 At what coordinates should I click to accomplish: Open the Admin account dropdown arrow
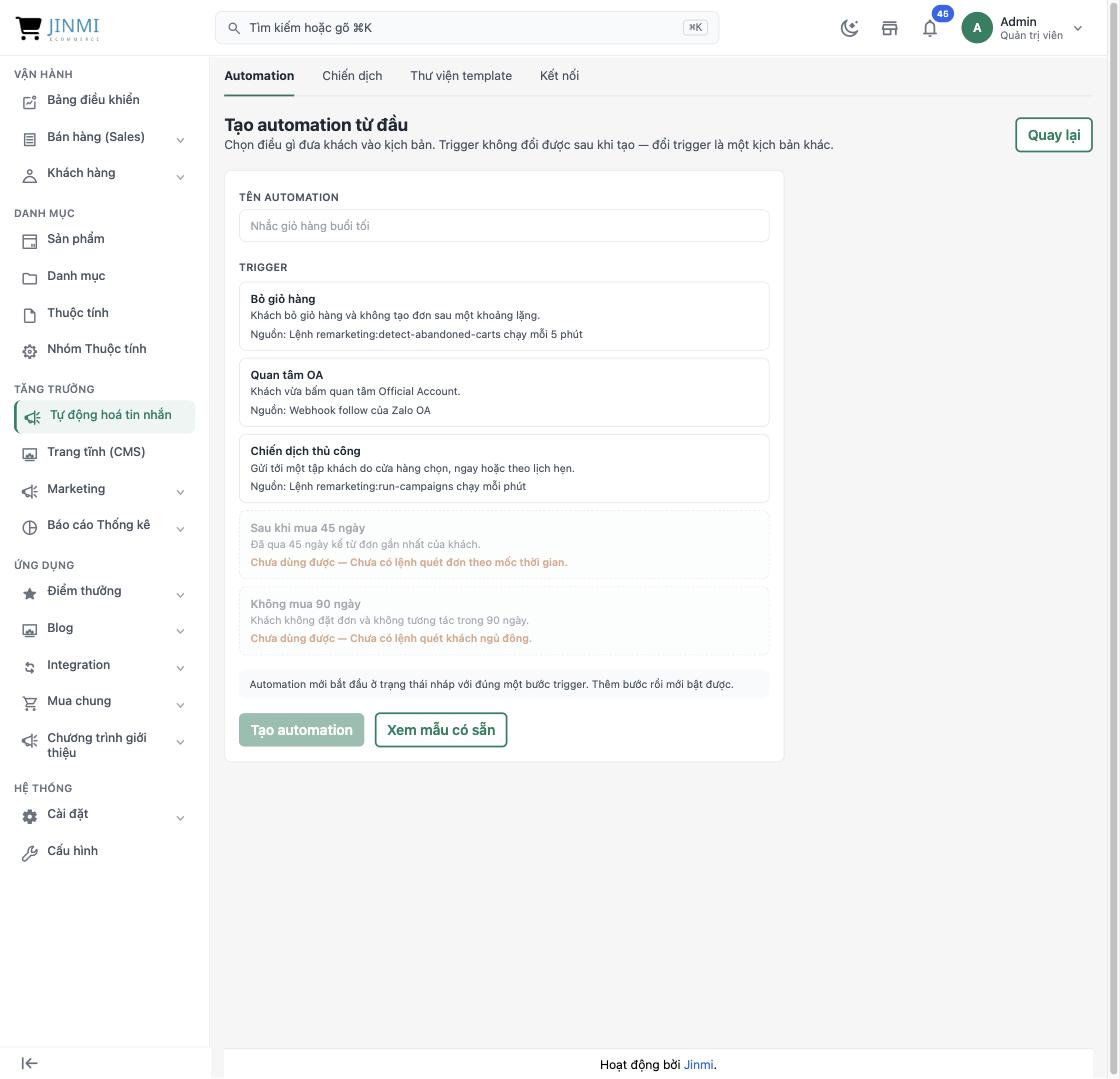pyautogui.click(x=1078, y=29)
